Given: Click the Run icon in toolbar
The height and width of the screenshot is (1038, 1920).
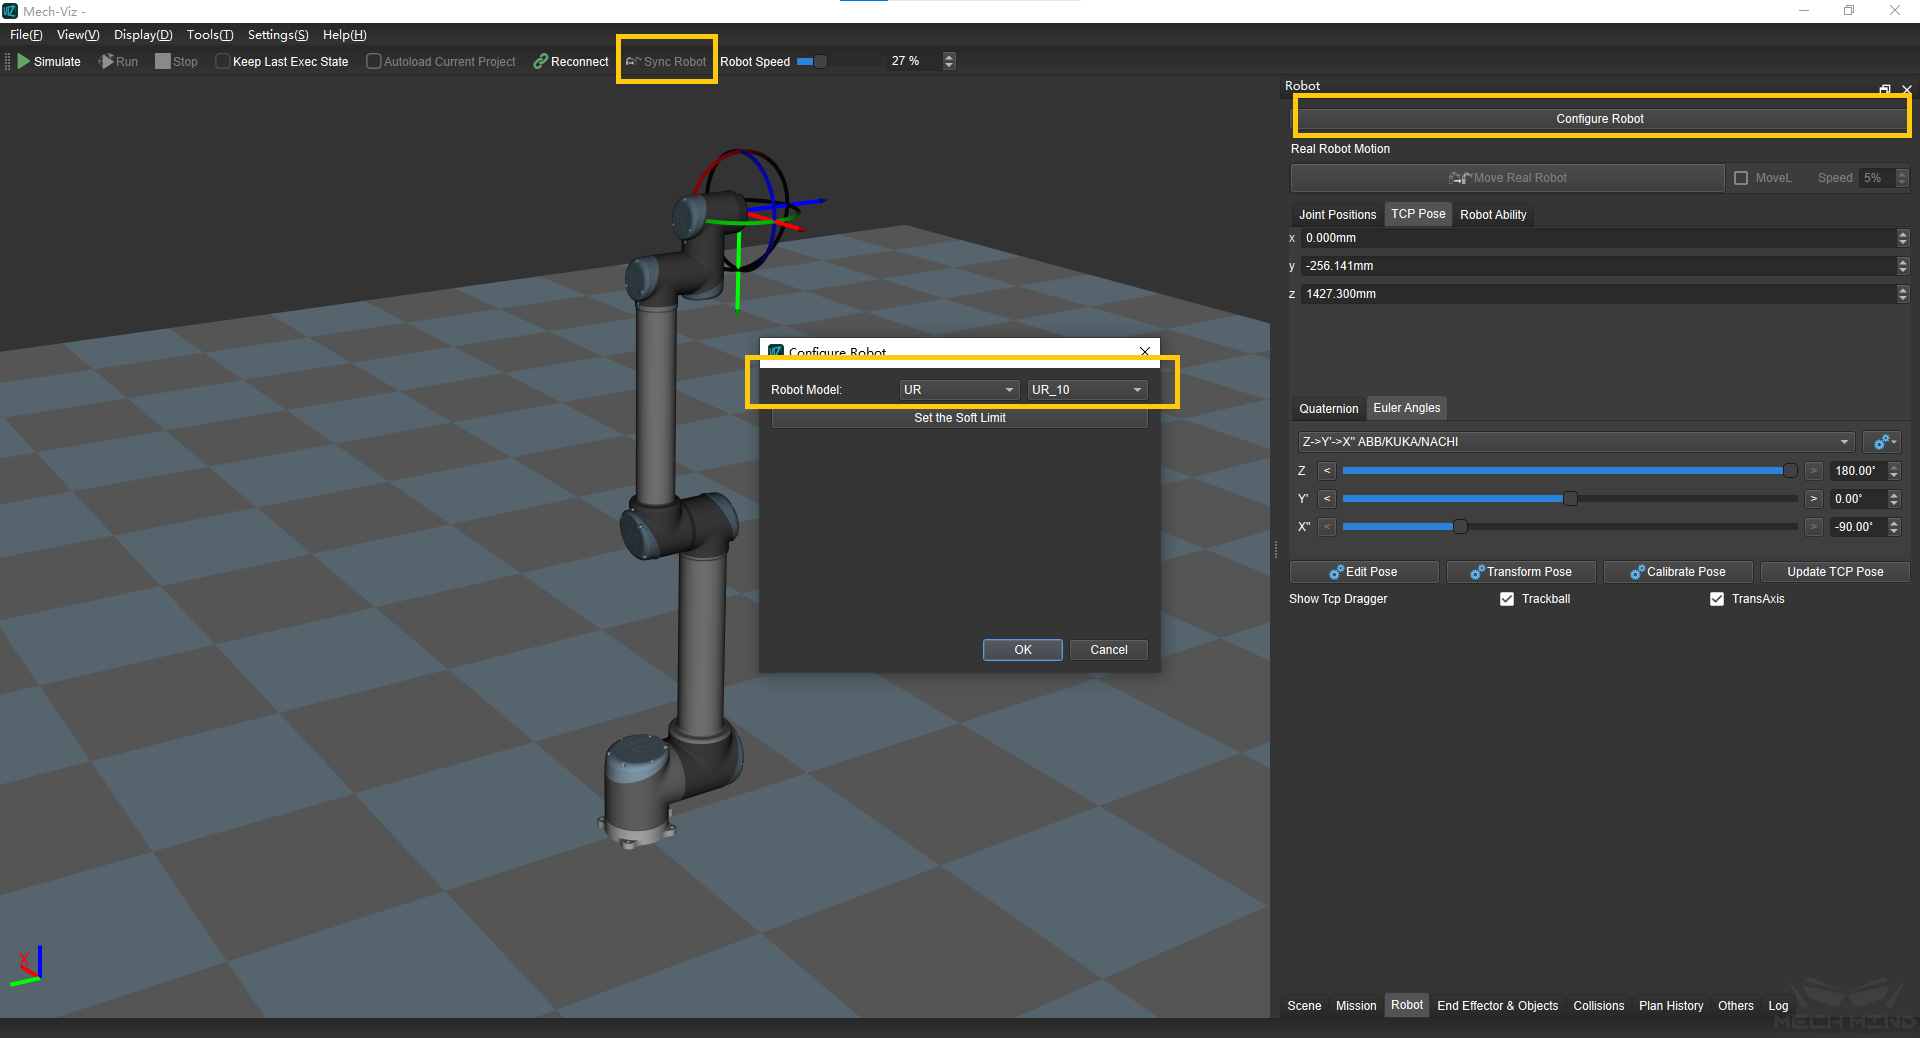Looking at the screenshot, I should click(x=106, y=62).
